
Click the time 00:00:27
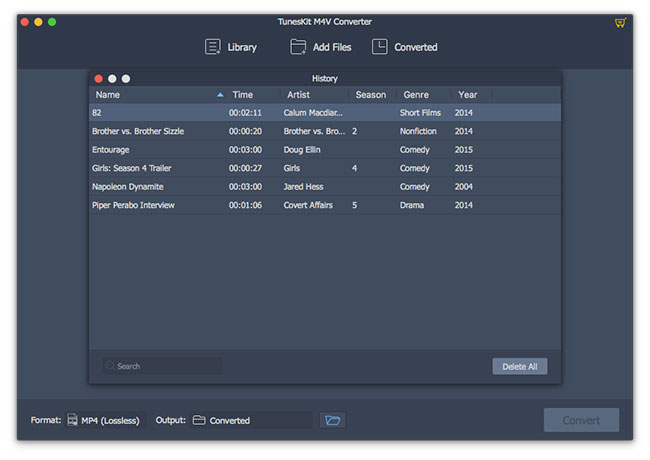tap(245, 168)
